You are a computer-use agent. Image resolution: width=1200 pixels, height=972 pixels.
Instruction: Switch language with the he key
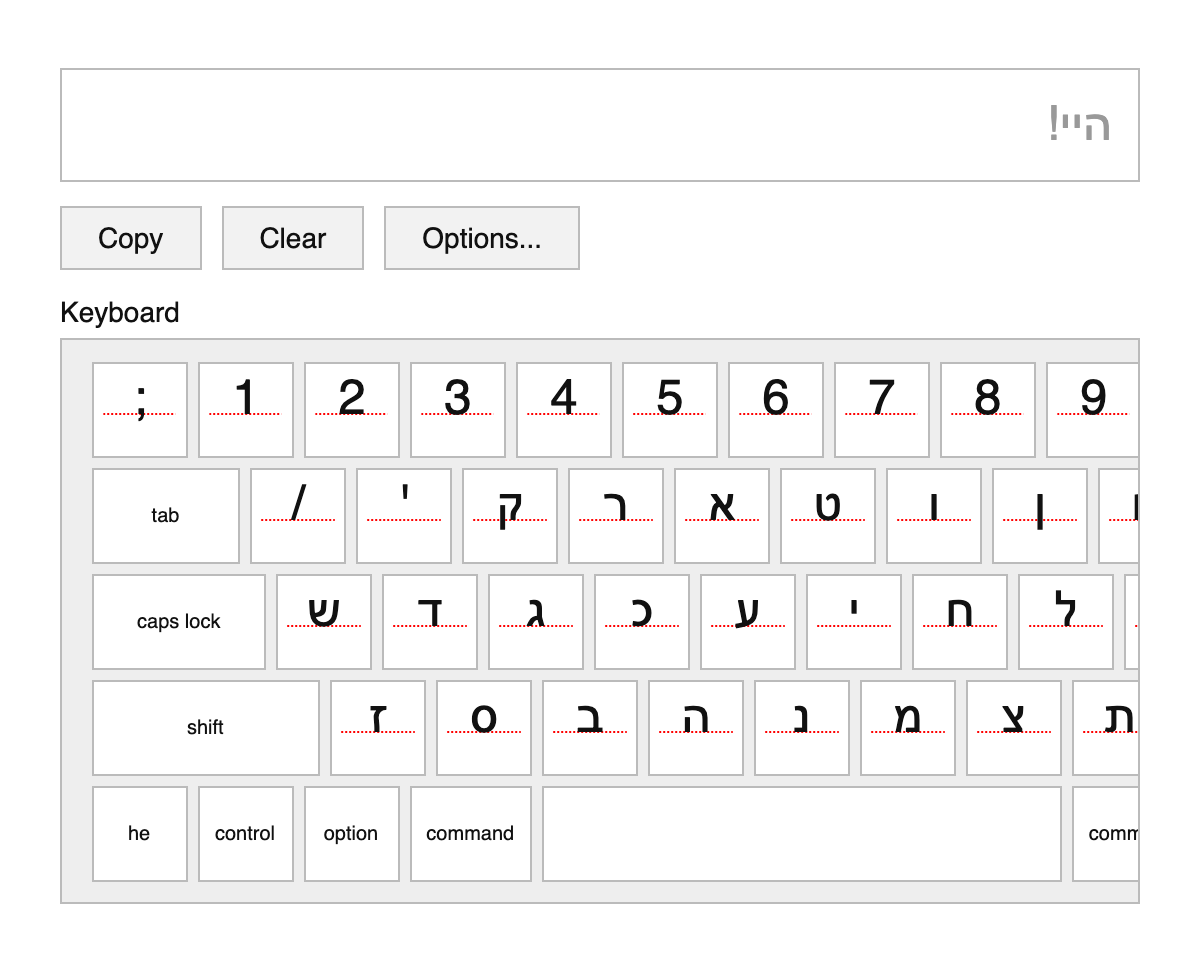click(x=139, y=833)
